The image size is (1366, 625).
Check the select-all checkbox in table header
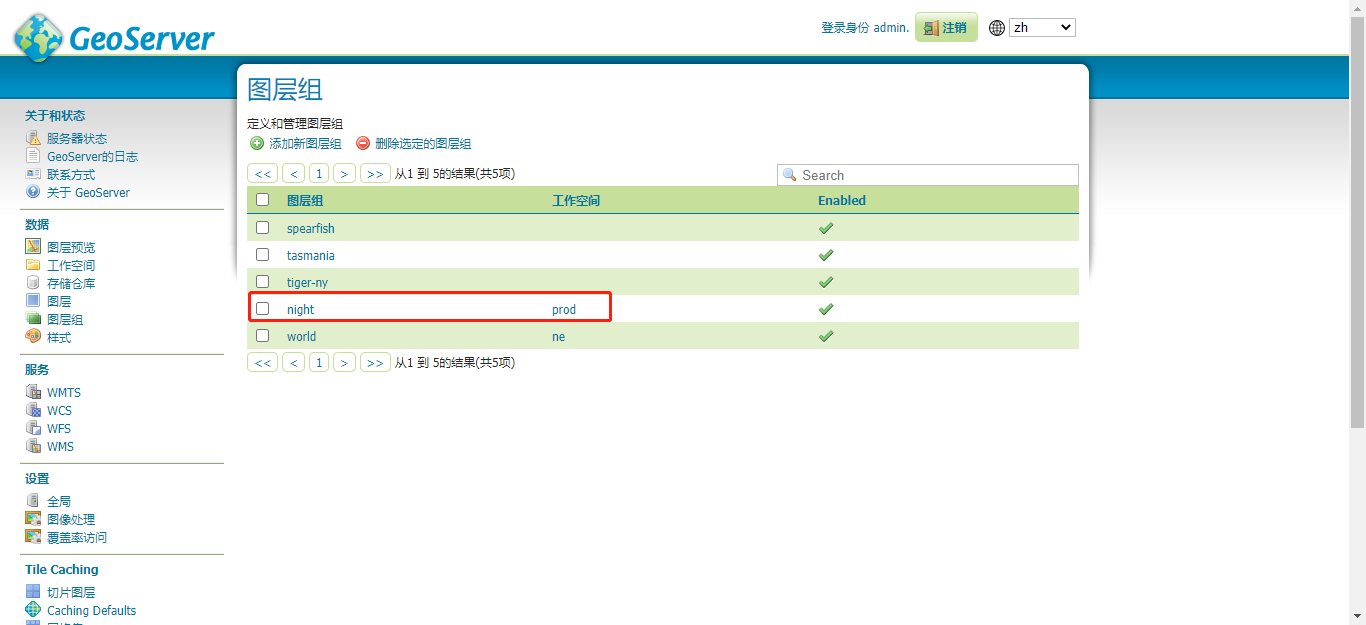pyautogui.click(x=262, y=199)
